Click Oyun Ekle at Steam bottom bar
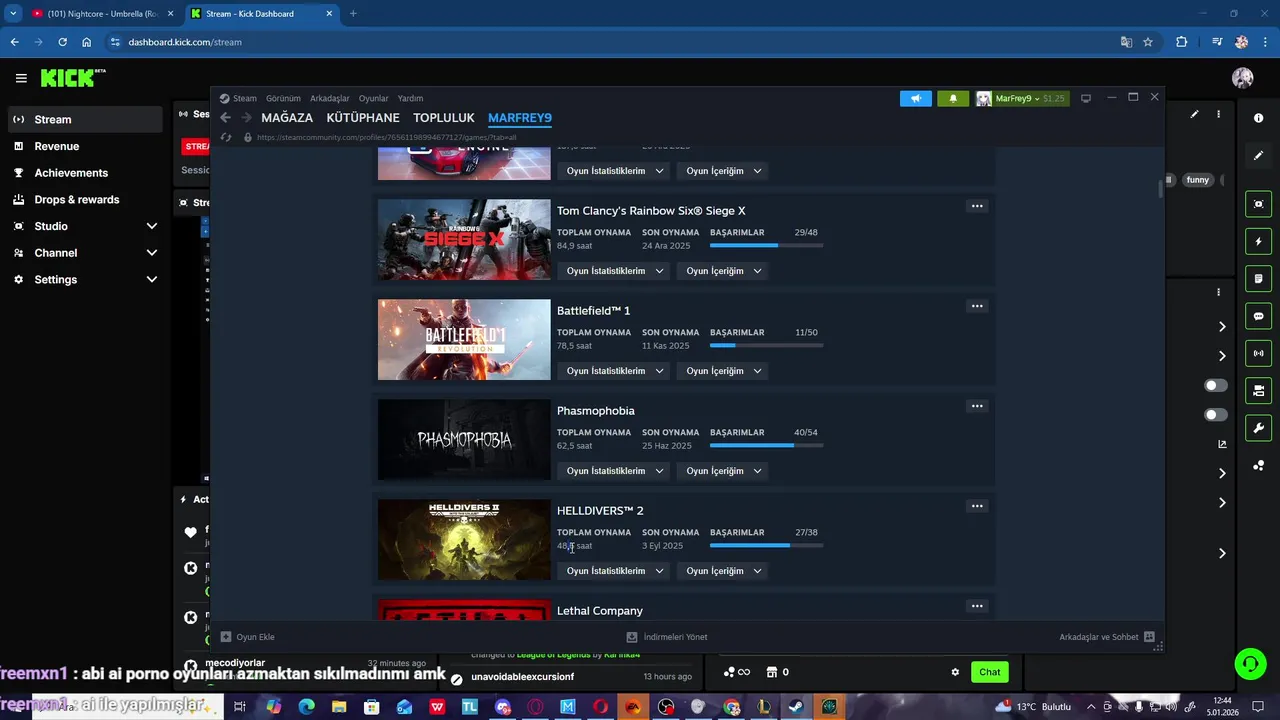1280x720 pixels. (247, 637)
